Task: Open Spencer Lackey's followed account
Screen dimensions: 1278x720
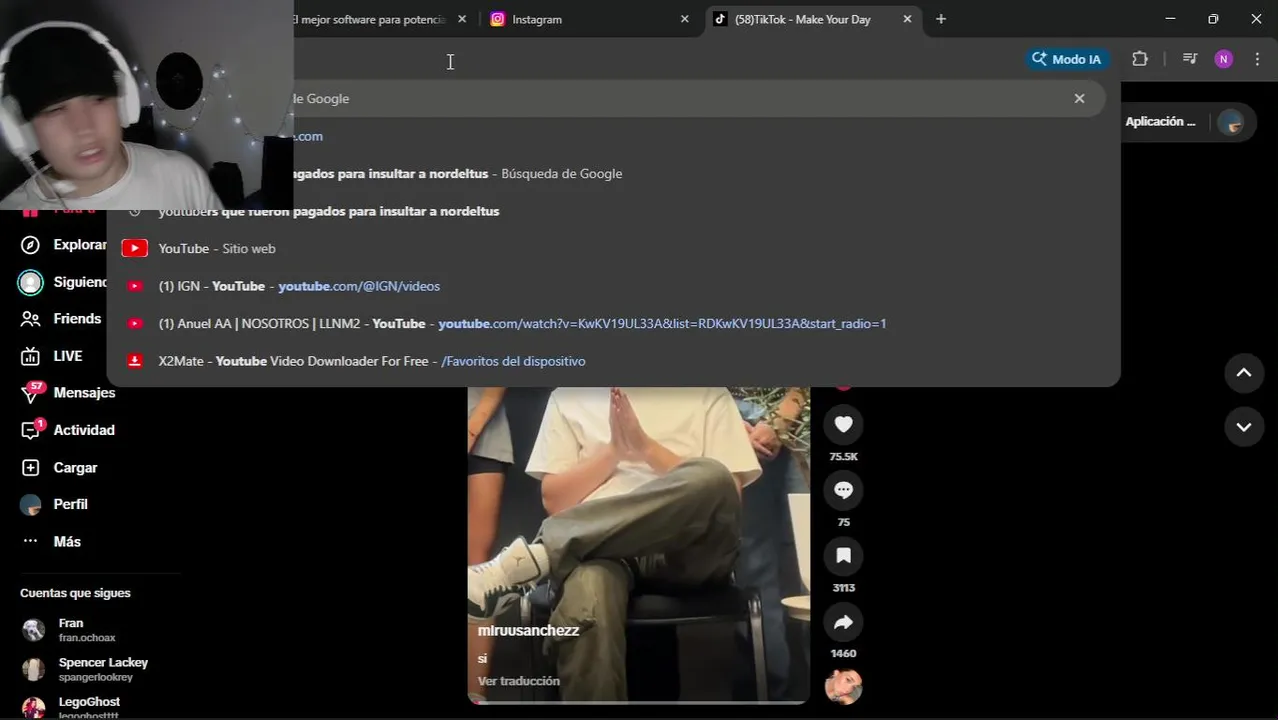Action: tap(85, 669)
